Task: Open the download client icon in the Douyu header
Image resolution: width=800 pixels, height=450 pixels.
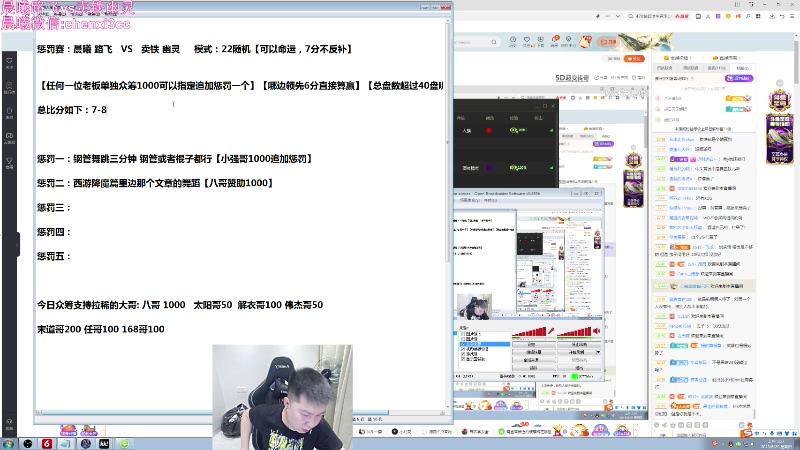Action: point(540,41)
